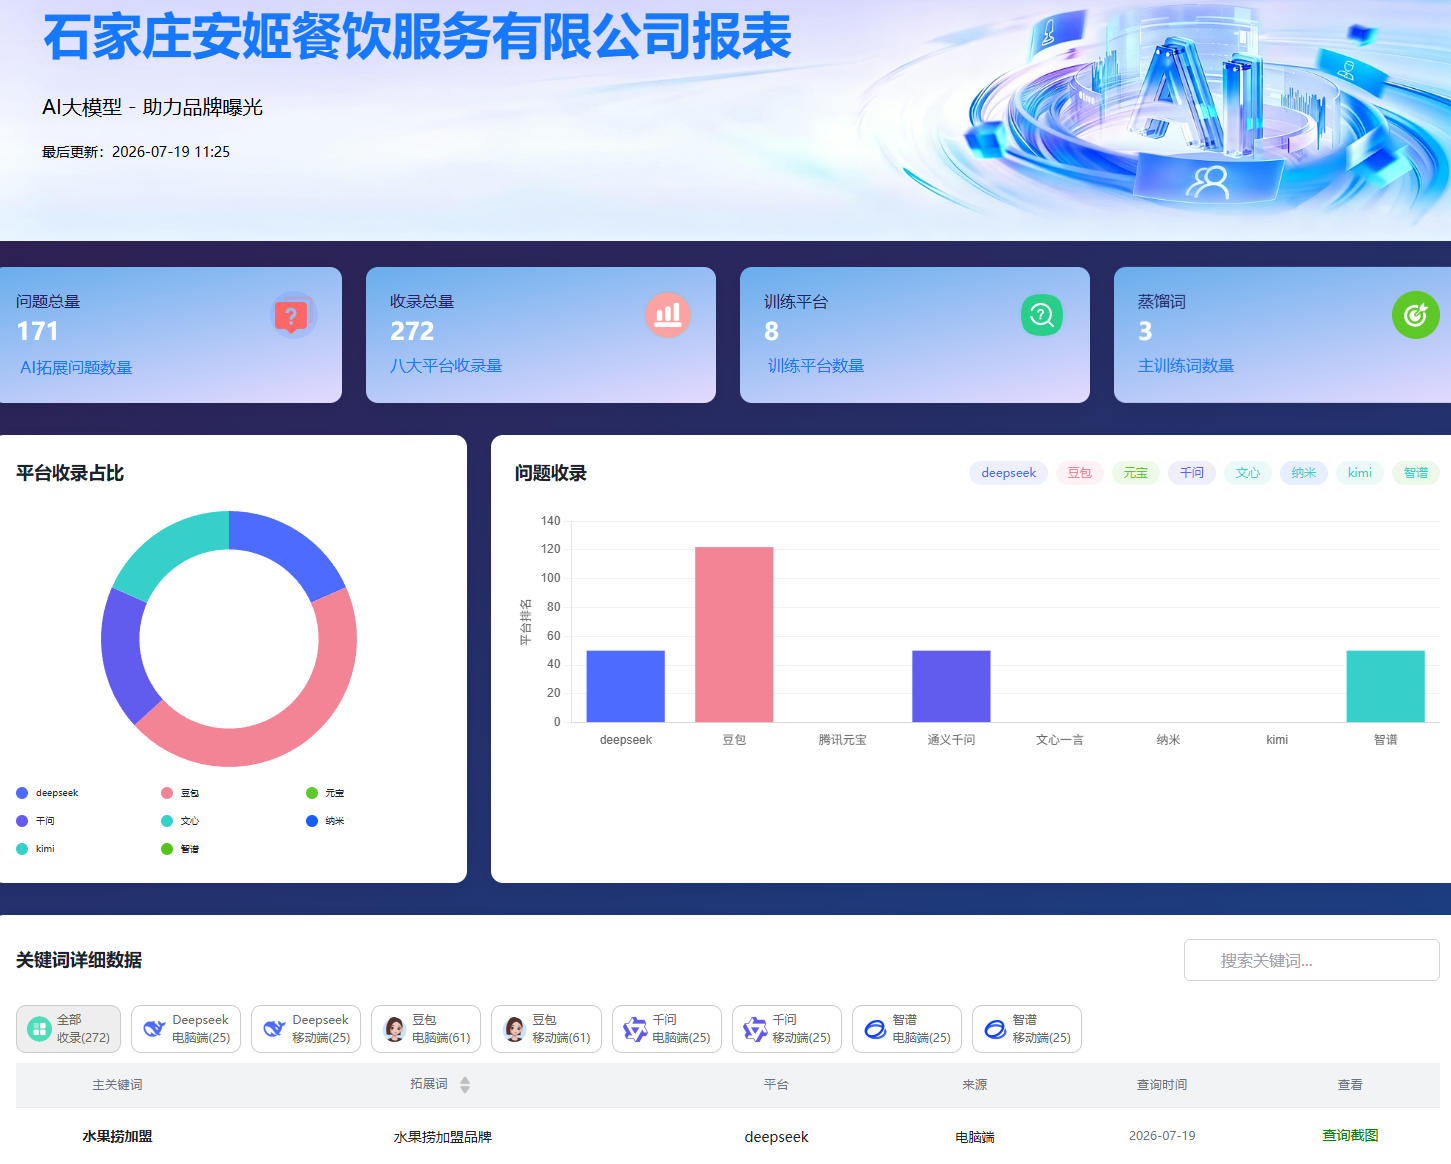This screenshot has height=1164, width=1451.
Task: Click the 通义千问 bar in 问题收录 chart
Action: pos(951,686)
